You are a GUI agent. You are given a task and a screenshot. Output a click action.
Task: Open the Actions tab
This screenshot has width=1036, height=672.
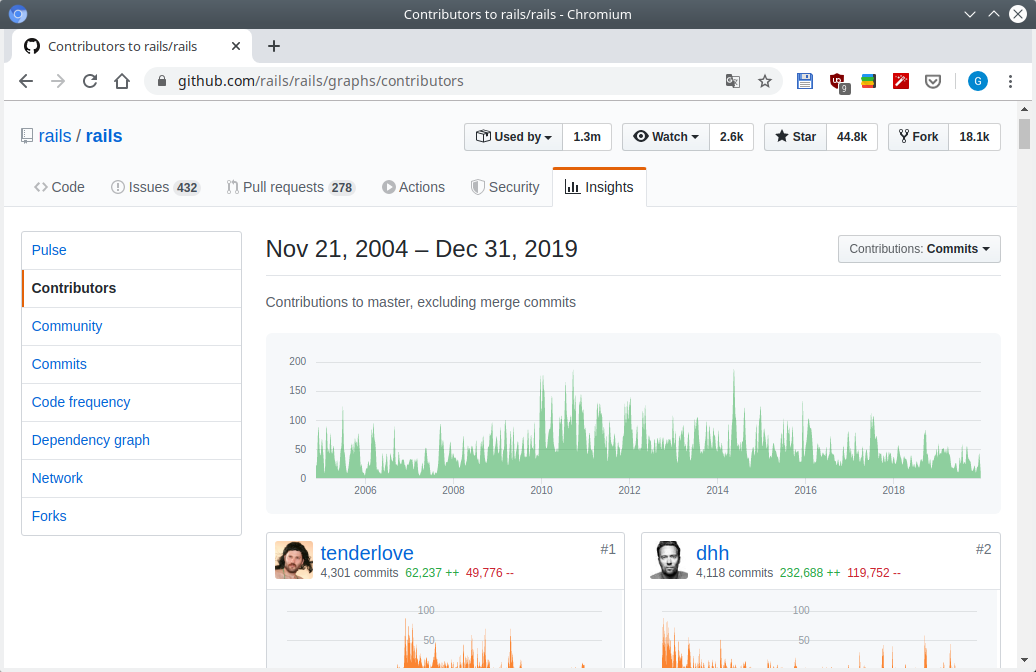414,187
